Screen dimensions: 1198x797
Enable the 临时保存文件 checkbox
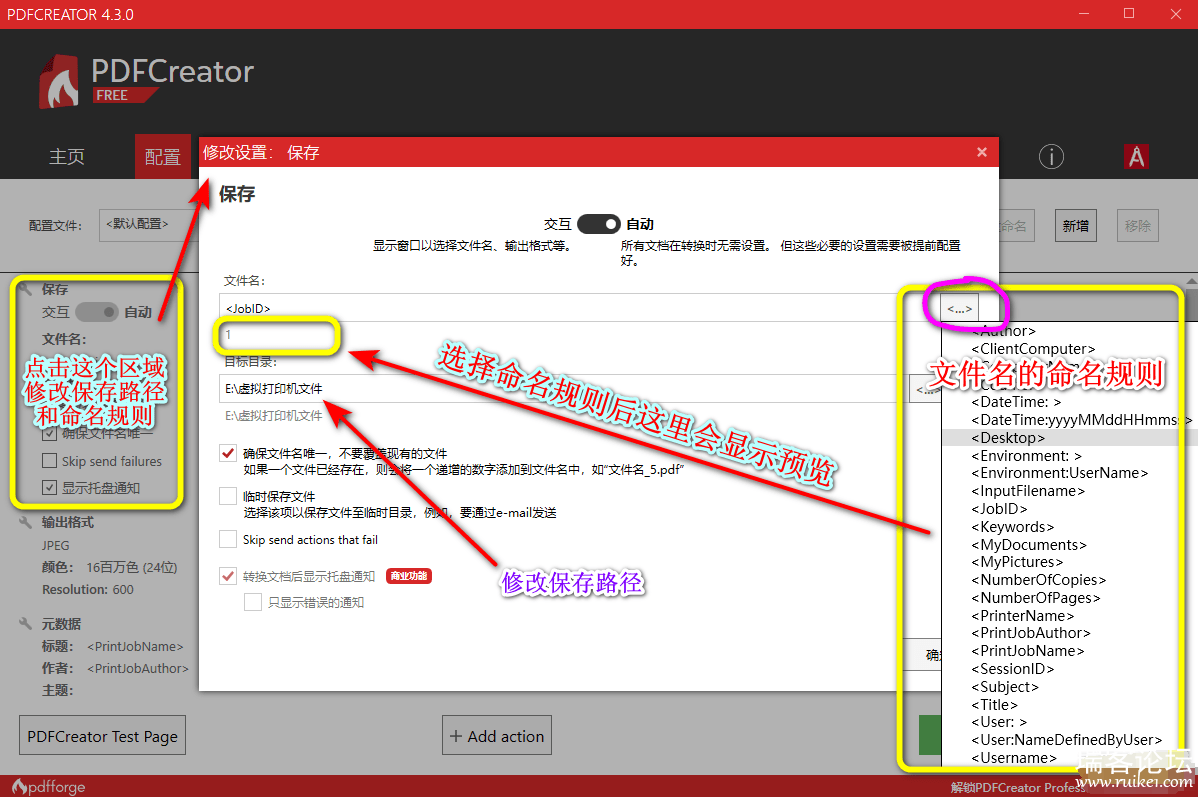pyautogui.click(x=228, y=496)
